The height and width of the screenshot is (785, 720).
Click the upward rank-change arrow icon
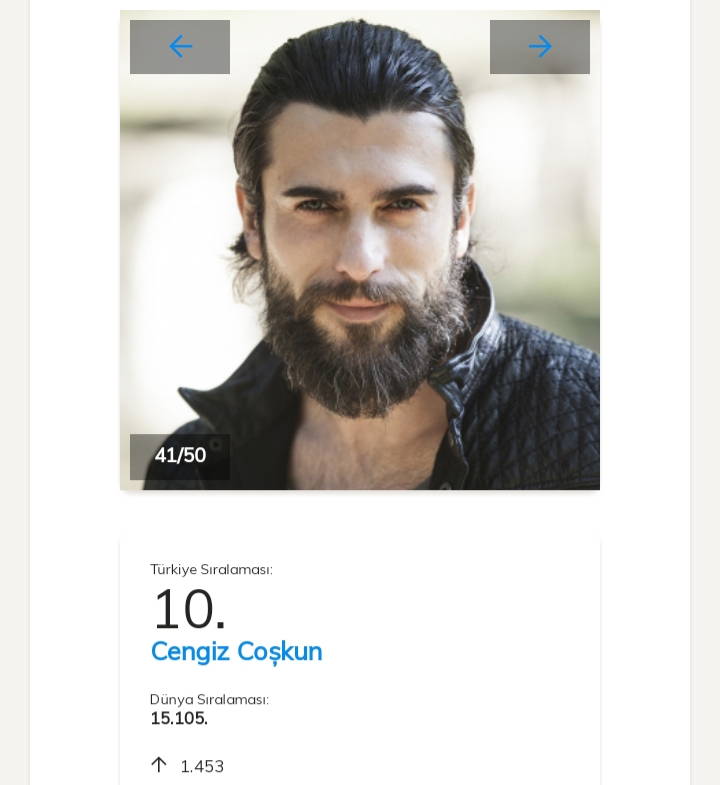pos(158,765)
